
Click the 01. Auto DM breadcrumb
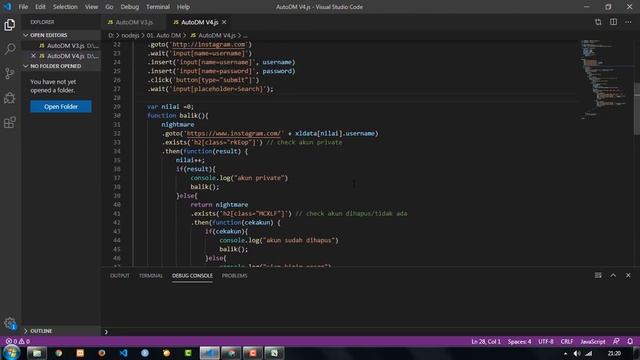[x=163, y=36]
